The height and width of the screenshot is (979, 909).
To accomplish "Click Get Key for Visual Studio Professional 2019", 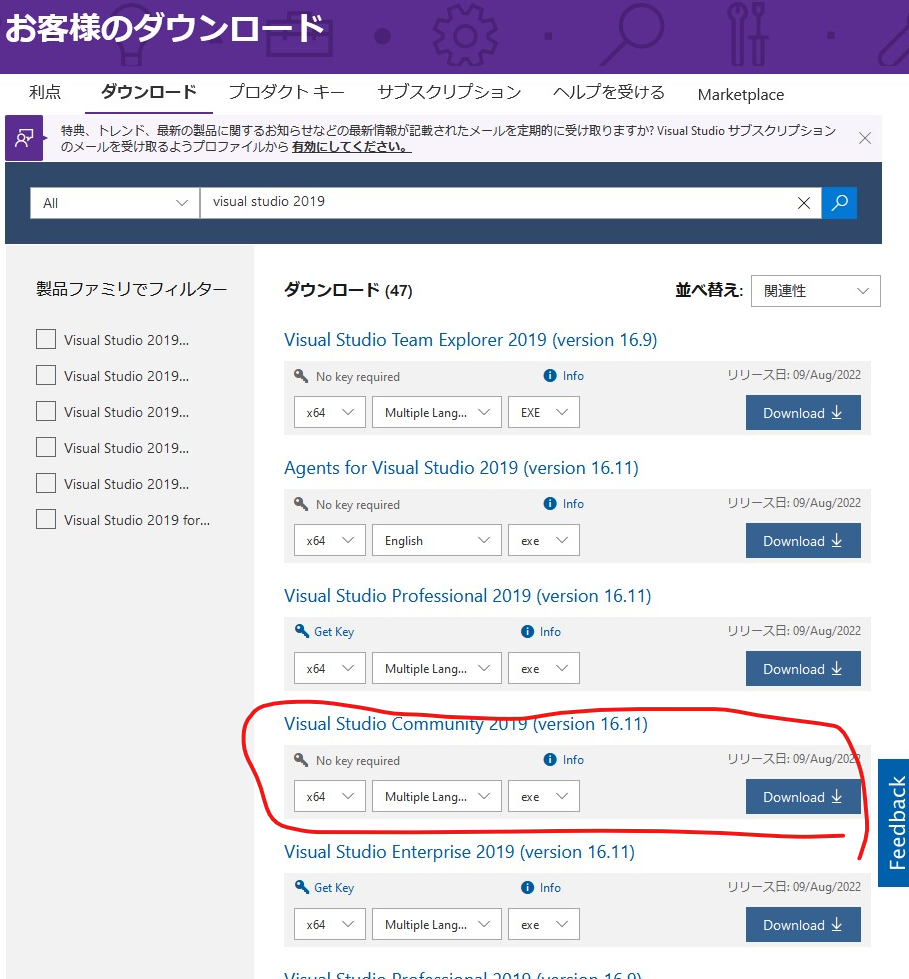I will 334,632.
